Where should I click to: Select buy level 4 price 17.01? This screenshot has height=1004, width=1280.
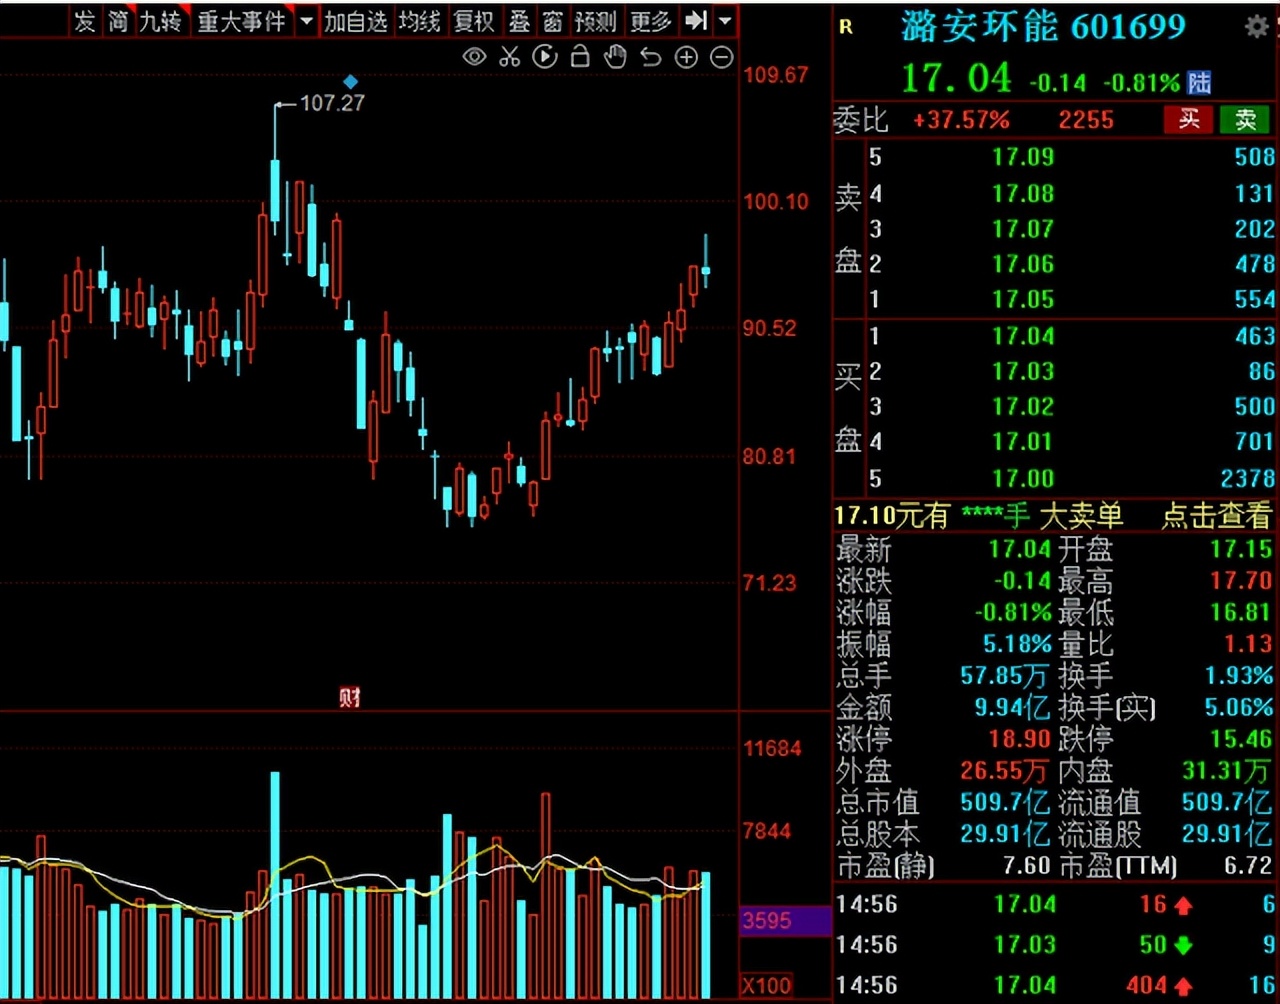coord(1023,442)
